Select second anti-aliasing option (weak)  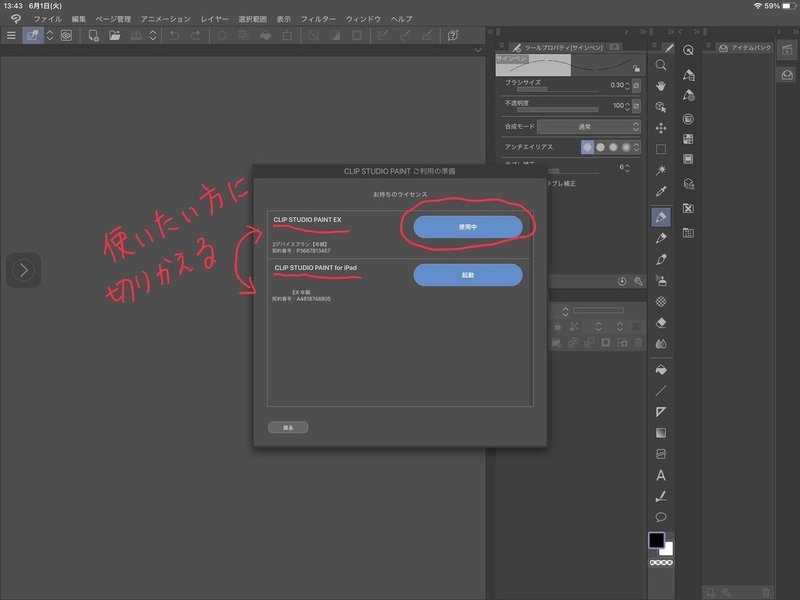coord(601,147)
